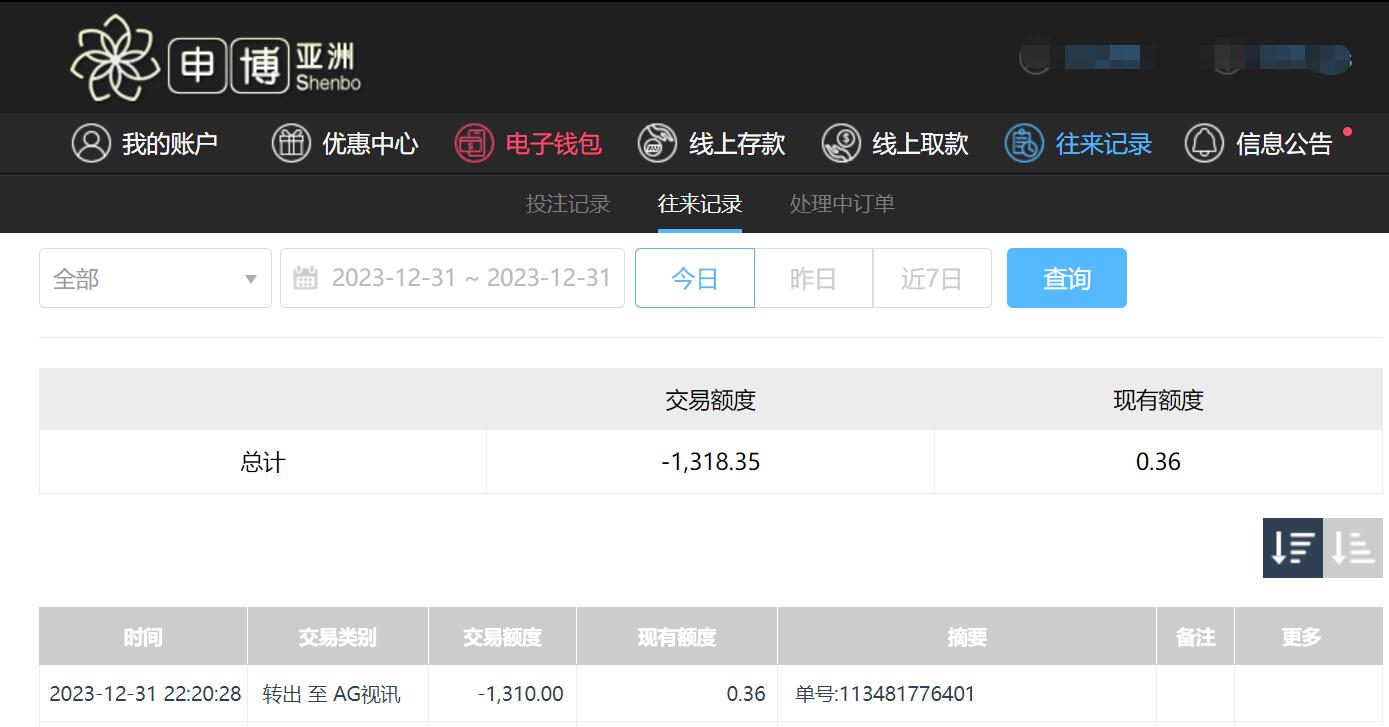Click the 线上存款 deposit icon
Viewport: 1389px width, 727px height.
[657, 143]
